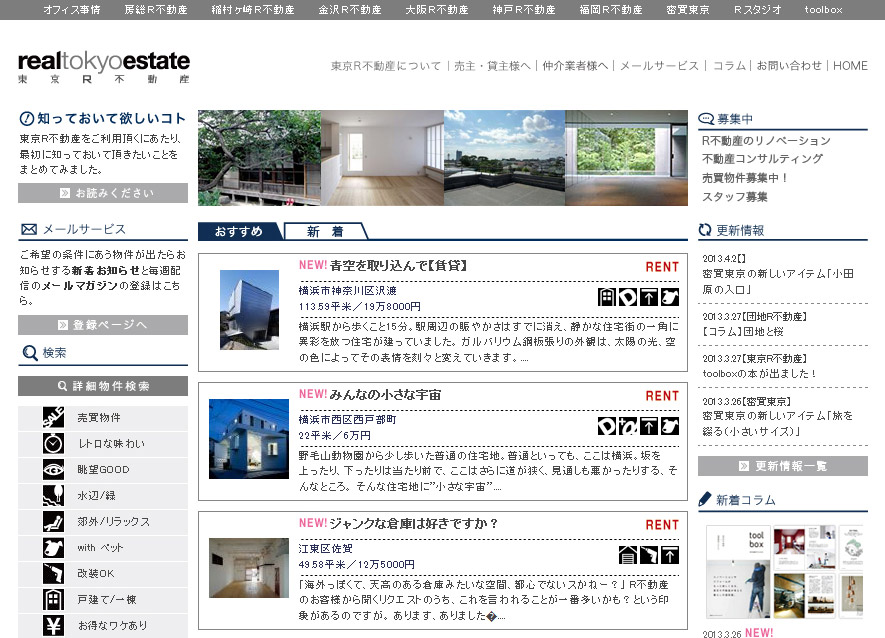Select the レトロな味わい clock icon
The width and height of the screenshot is (885, 638).
tap(54, 443)
